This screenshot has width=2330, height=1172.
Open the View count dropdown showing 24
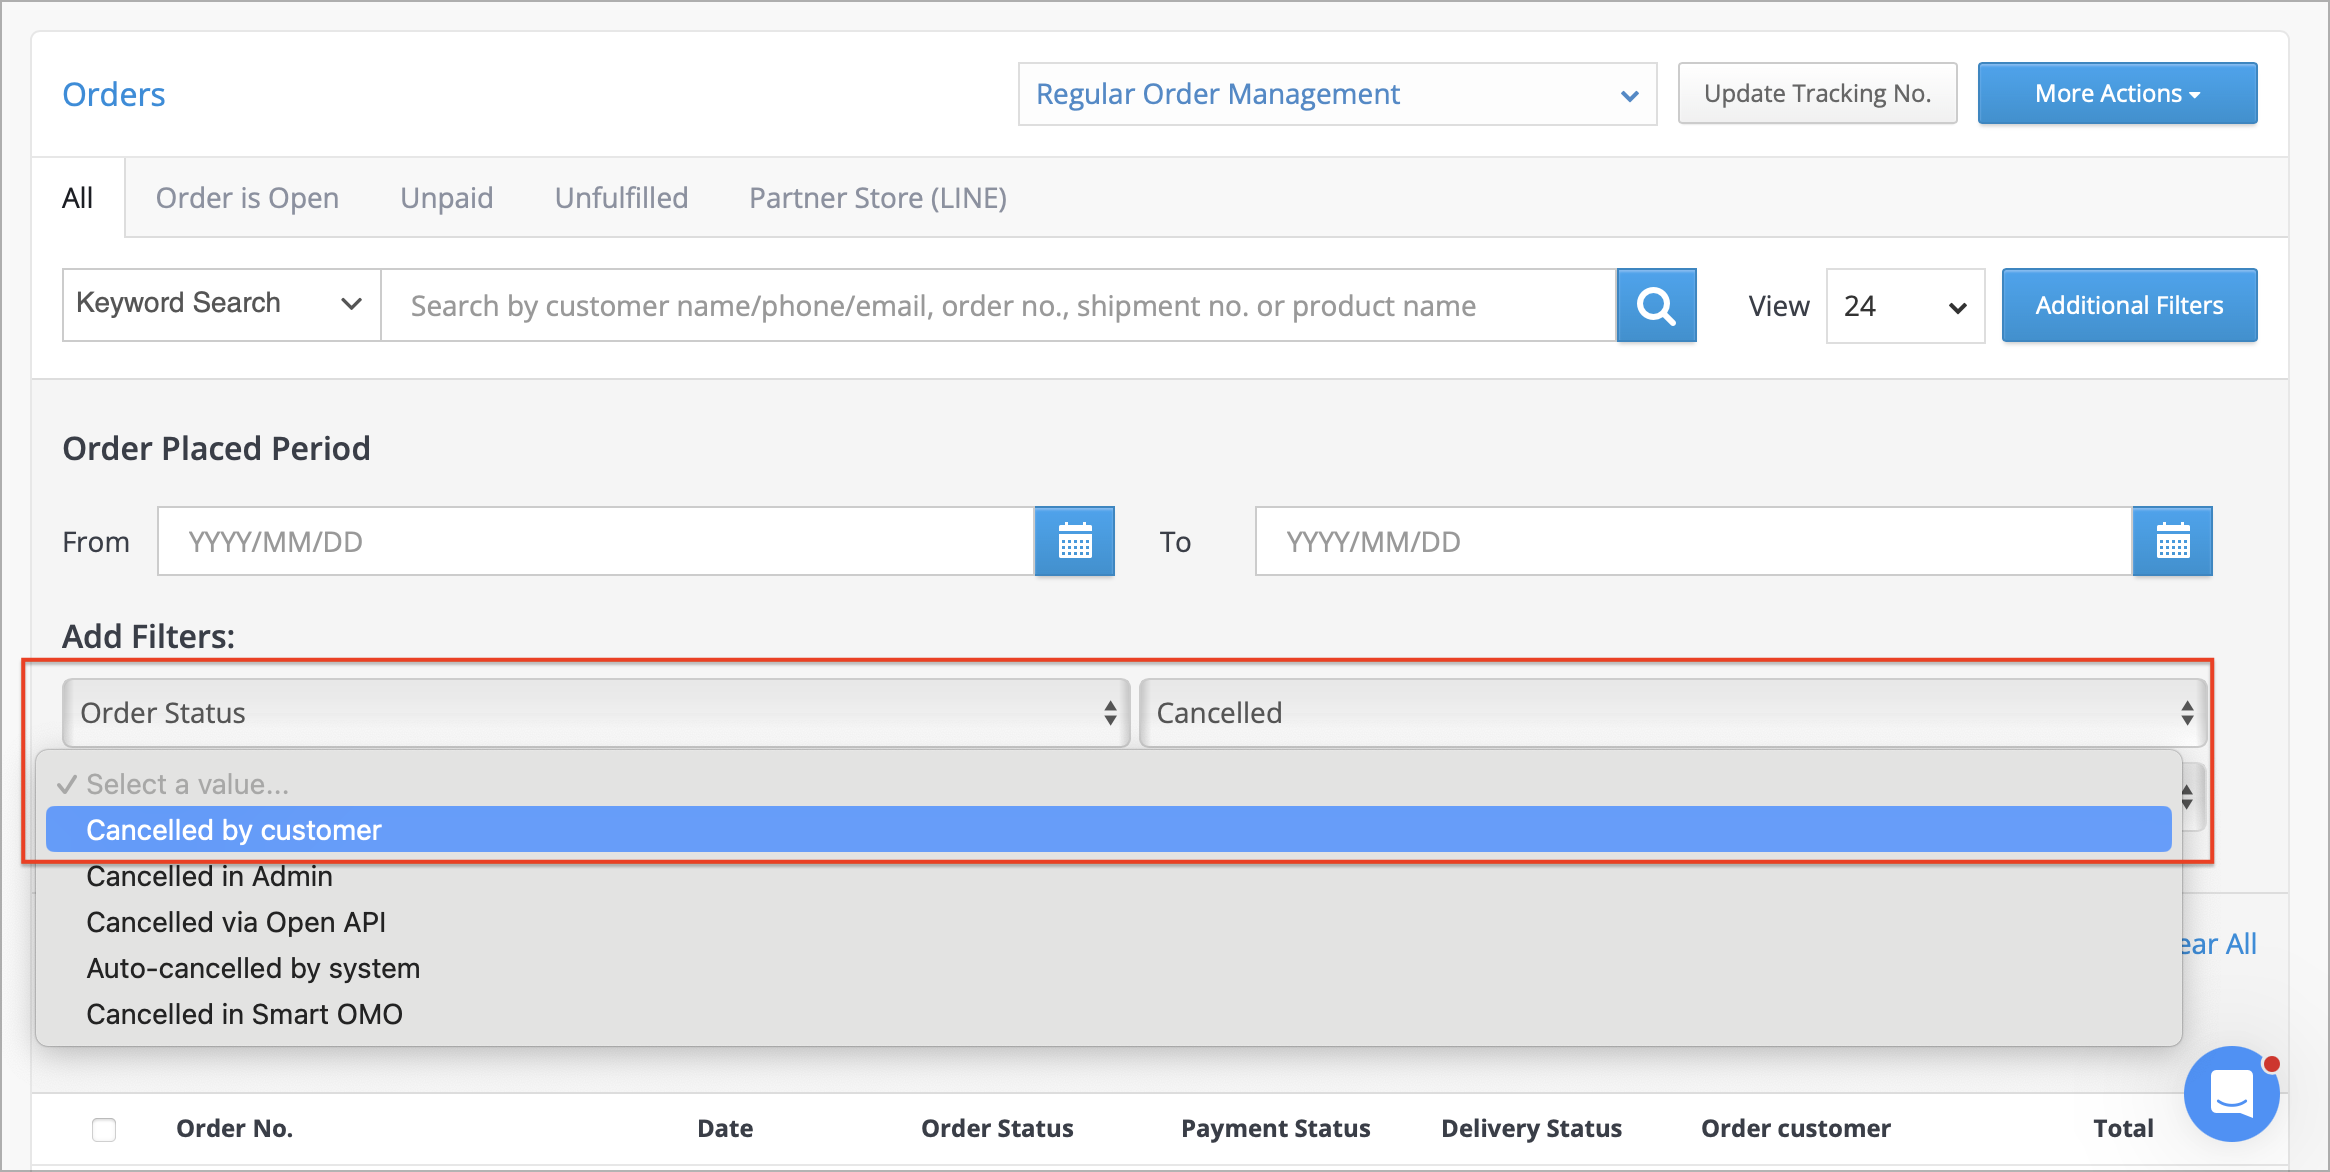1905,306
